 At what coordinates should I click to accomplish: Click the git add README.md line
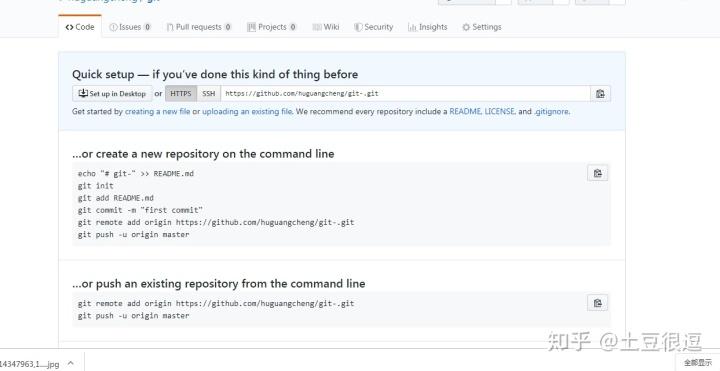[x=116, y=198]
